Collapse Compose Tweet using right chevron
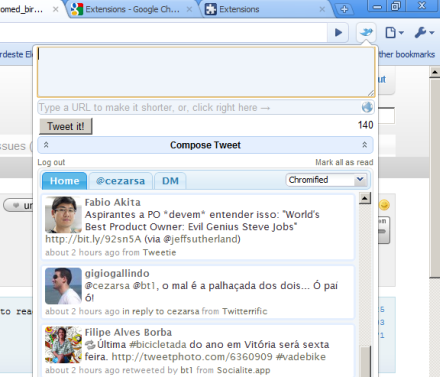Screen dimensions: 440x377 364,145
